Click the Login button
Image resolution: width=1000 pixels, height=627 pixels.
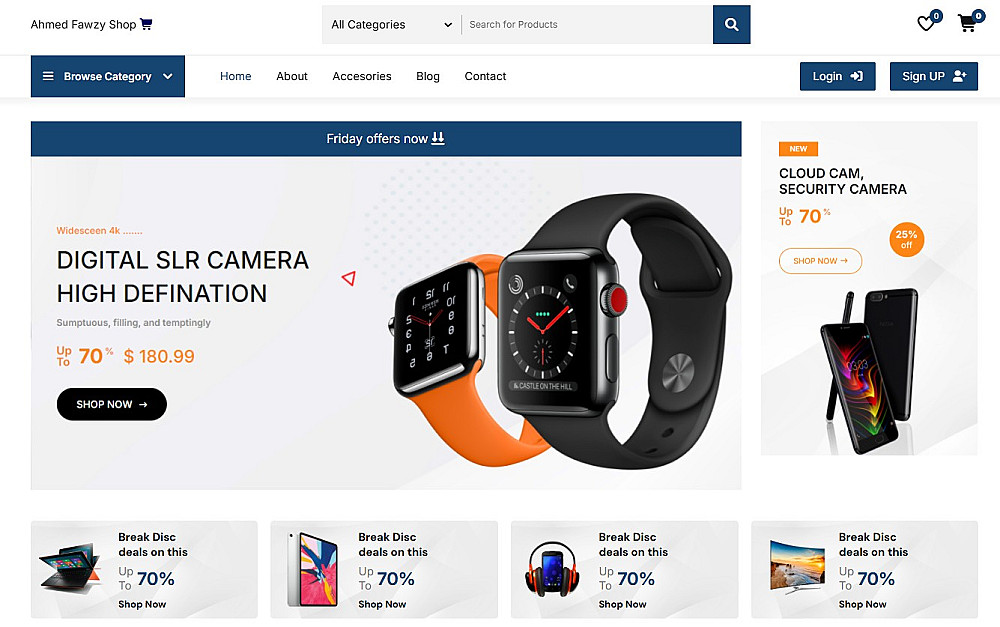click(x=837, y=76)
